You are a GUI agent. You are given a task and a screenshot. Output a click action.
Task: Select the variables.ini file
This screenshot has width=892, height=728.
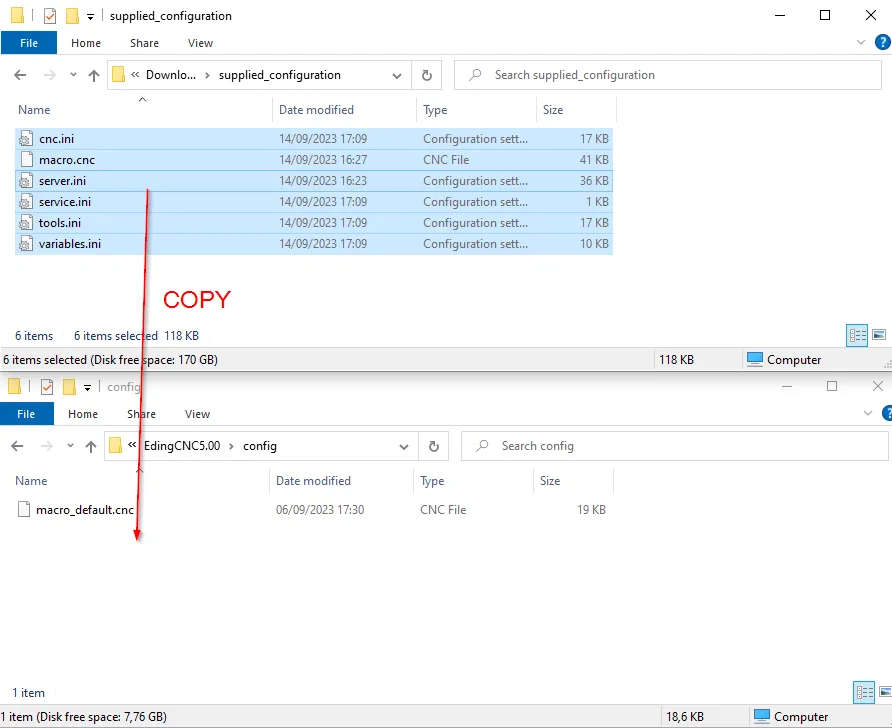314,244
